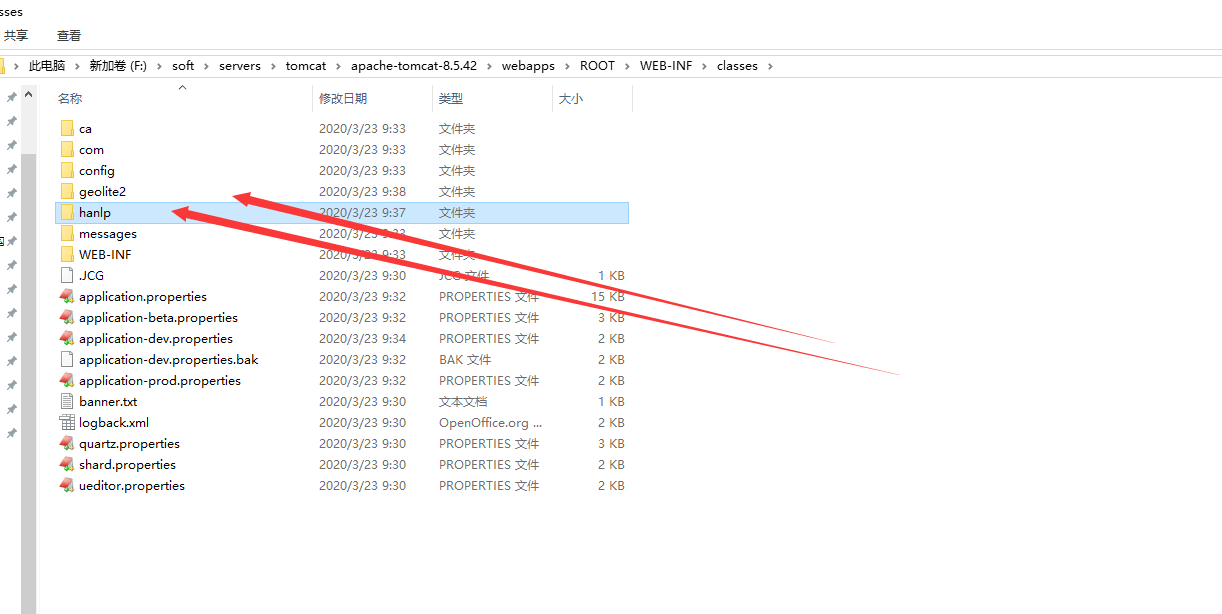Click the ueditor.properties file icon
The width and height of the screenshot is (1222, 614).
point(67,485)
